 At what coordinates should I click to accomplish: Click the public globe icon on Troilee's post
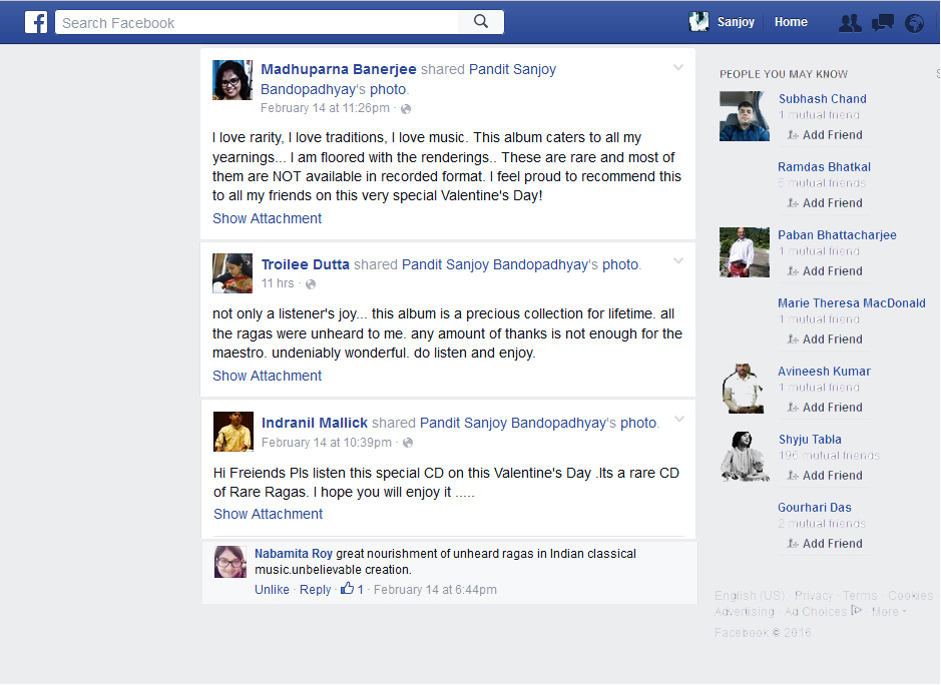point(310,284)
